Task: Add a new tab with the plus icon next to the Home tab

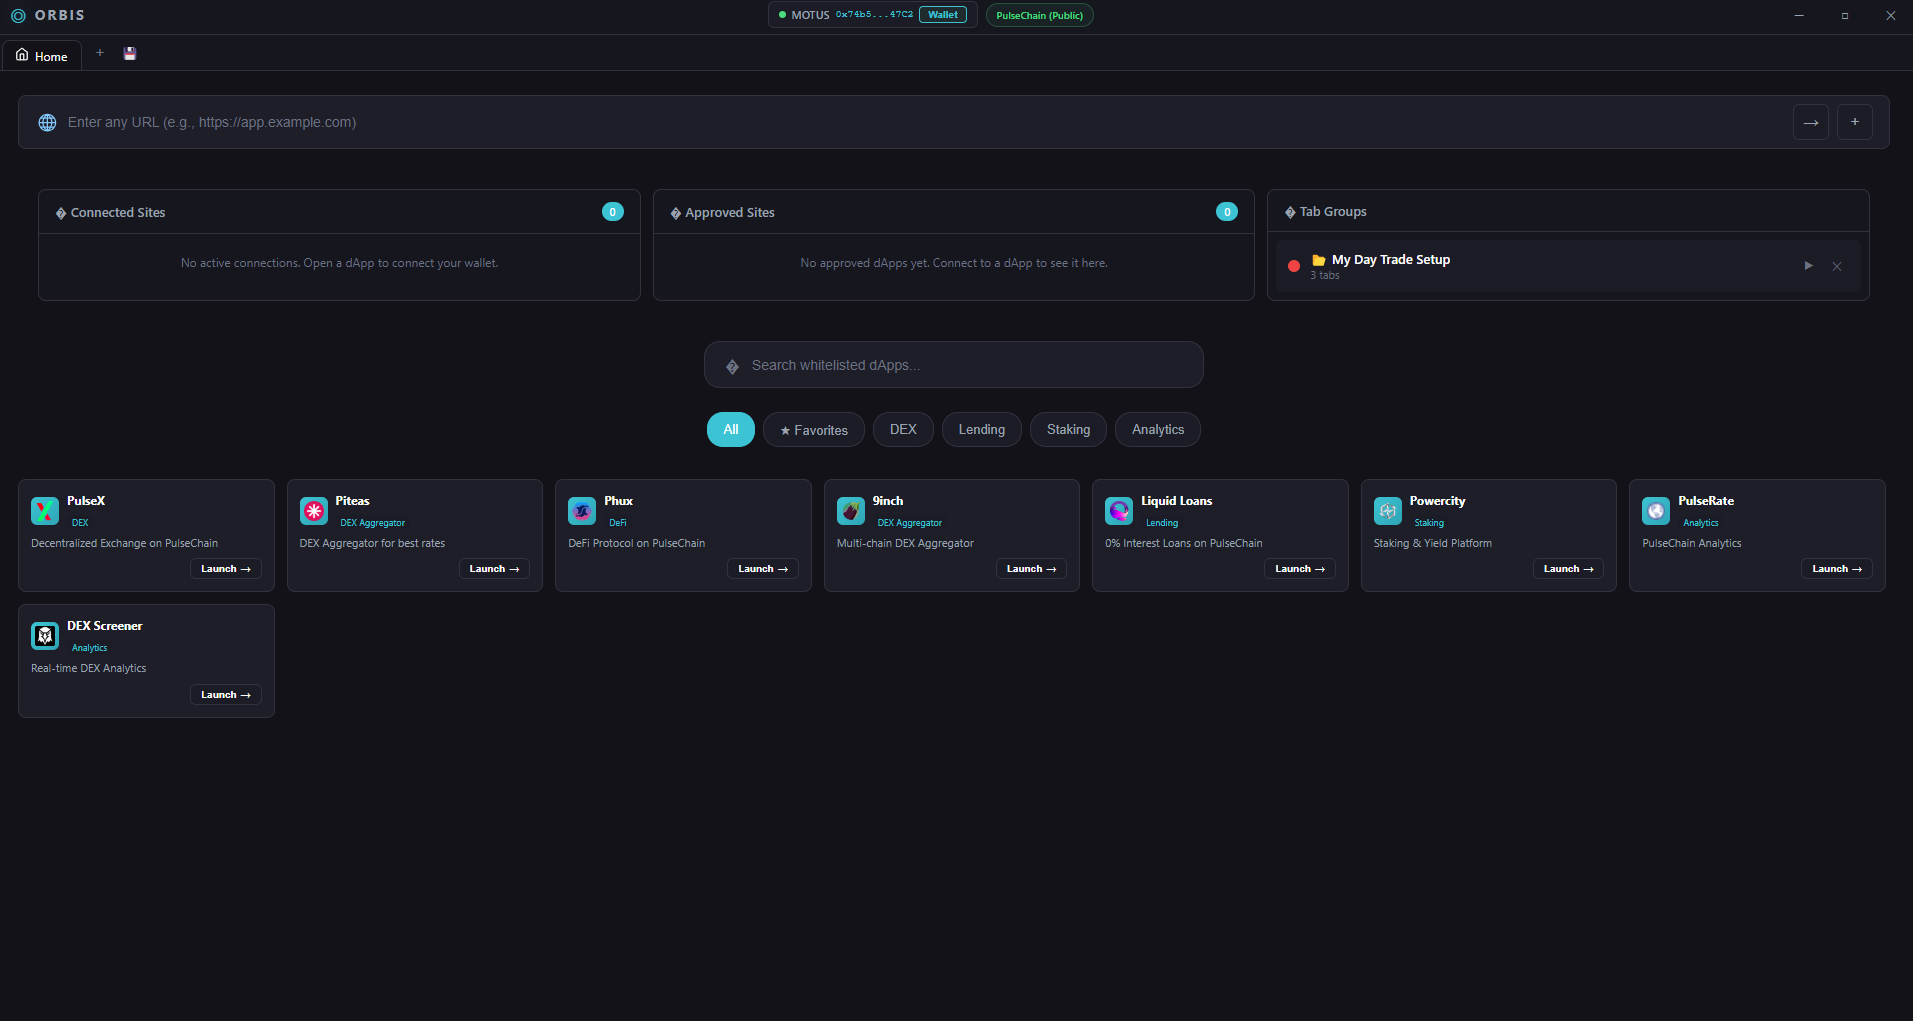Action: [x=100, y=52]
